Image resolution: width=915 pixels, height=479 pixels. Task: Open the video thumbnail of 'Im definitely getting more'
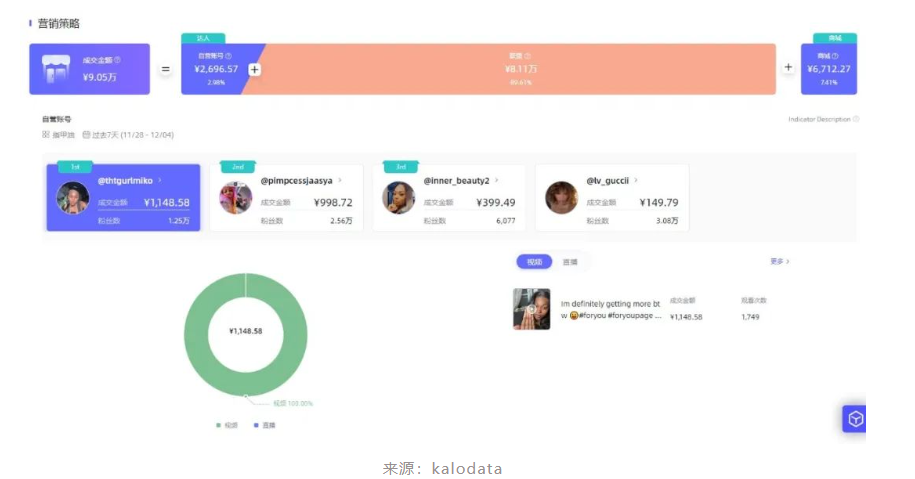point(532,309)
